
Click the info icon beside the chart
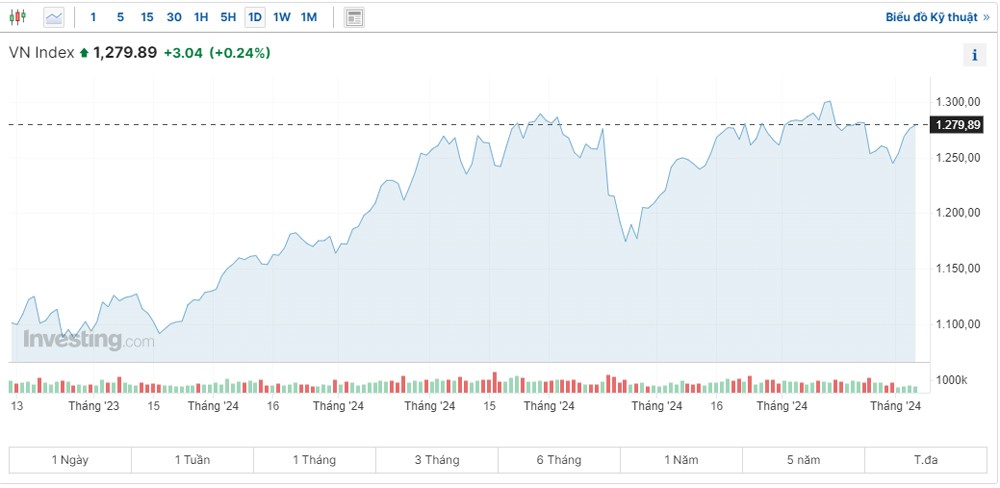(x=974, y=56)
